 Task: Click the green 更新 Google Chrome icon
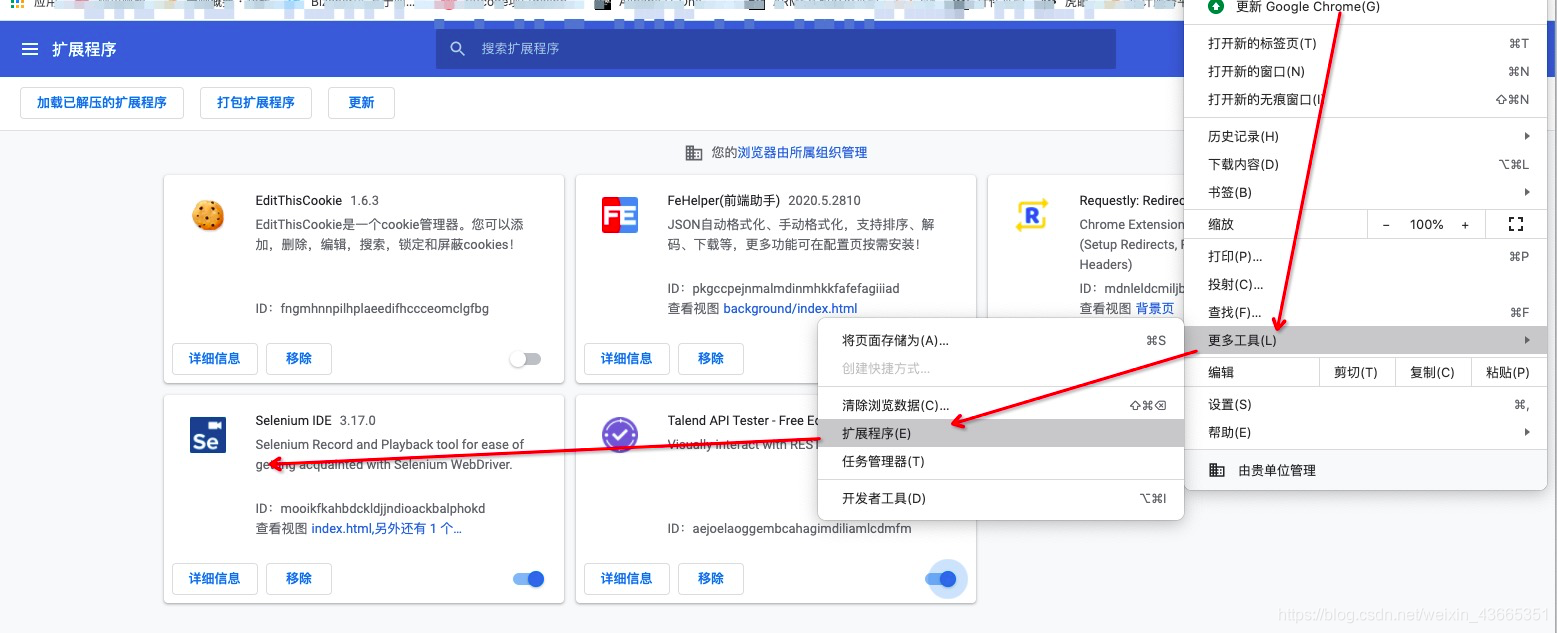pyautogui.click(x=1216, y=7)
